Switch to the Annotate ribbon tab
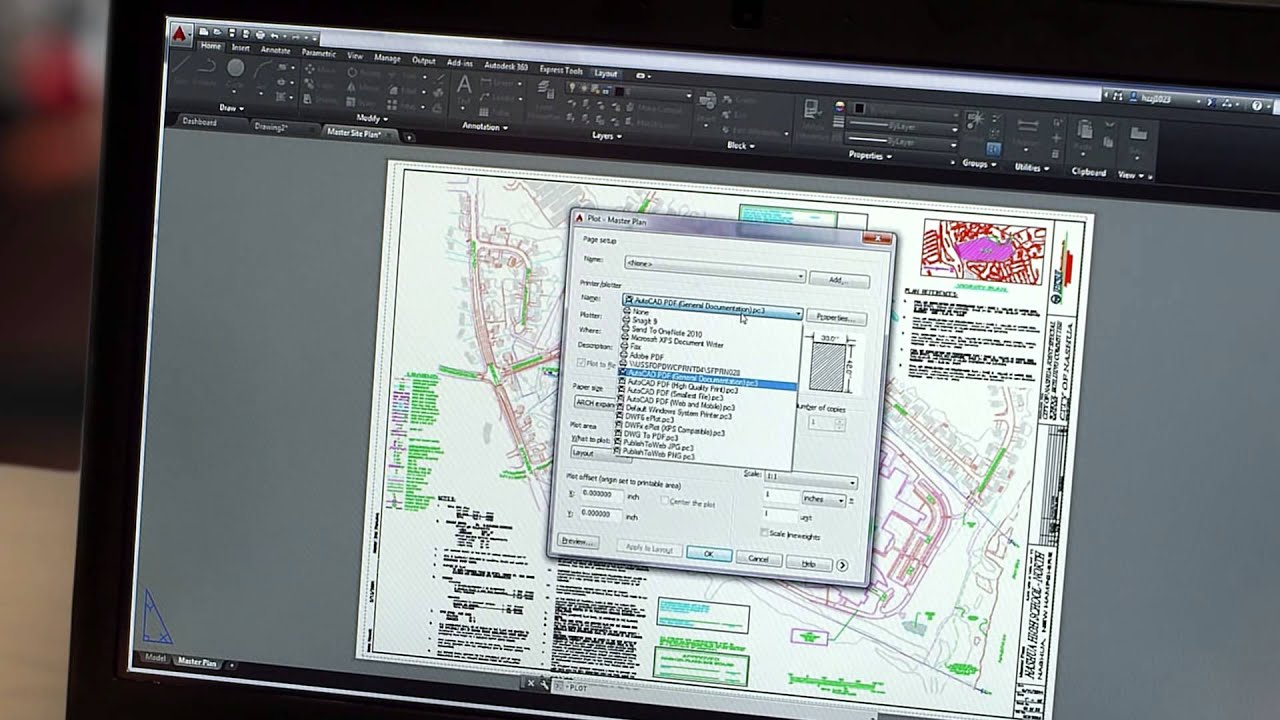 point(275,49)
